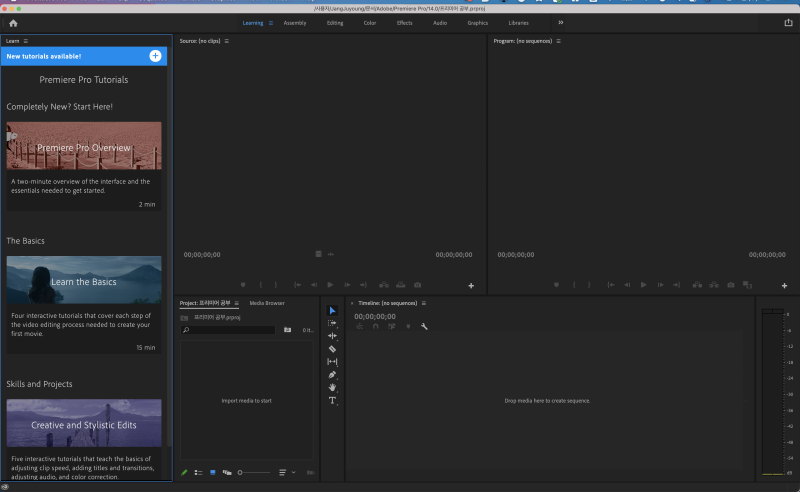
Task: Select the Selection tool arrow
Action: (x=332, y=310)
